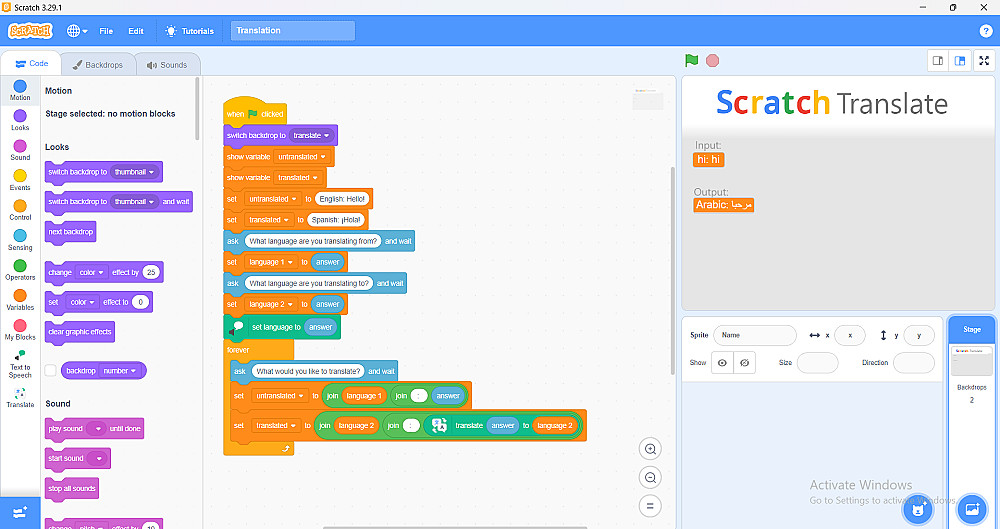Open the Looks blocks category
This screenshot has width=1000, height=529.
click(20, 120)
